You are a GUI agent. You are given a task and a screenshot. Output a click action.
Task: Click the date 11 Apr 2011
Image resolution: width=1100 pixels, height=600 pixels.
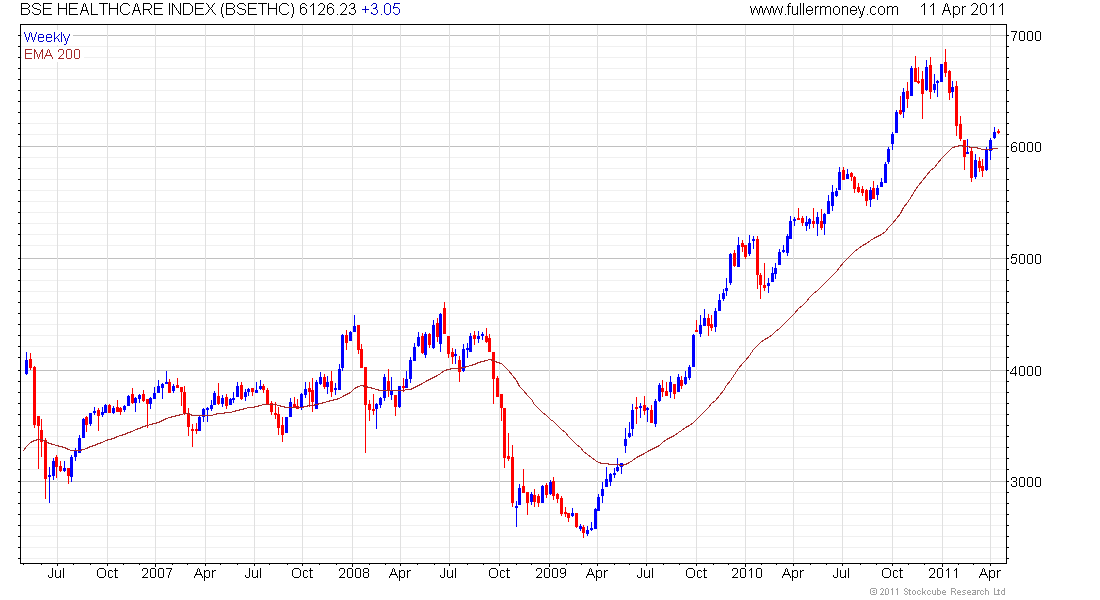[x=962, y=10]
